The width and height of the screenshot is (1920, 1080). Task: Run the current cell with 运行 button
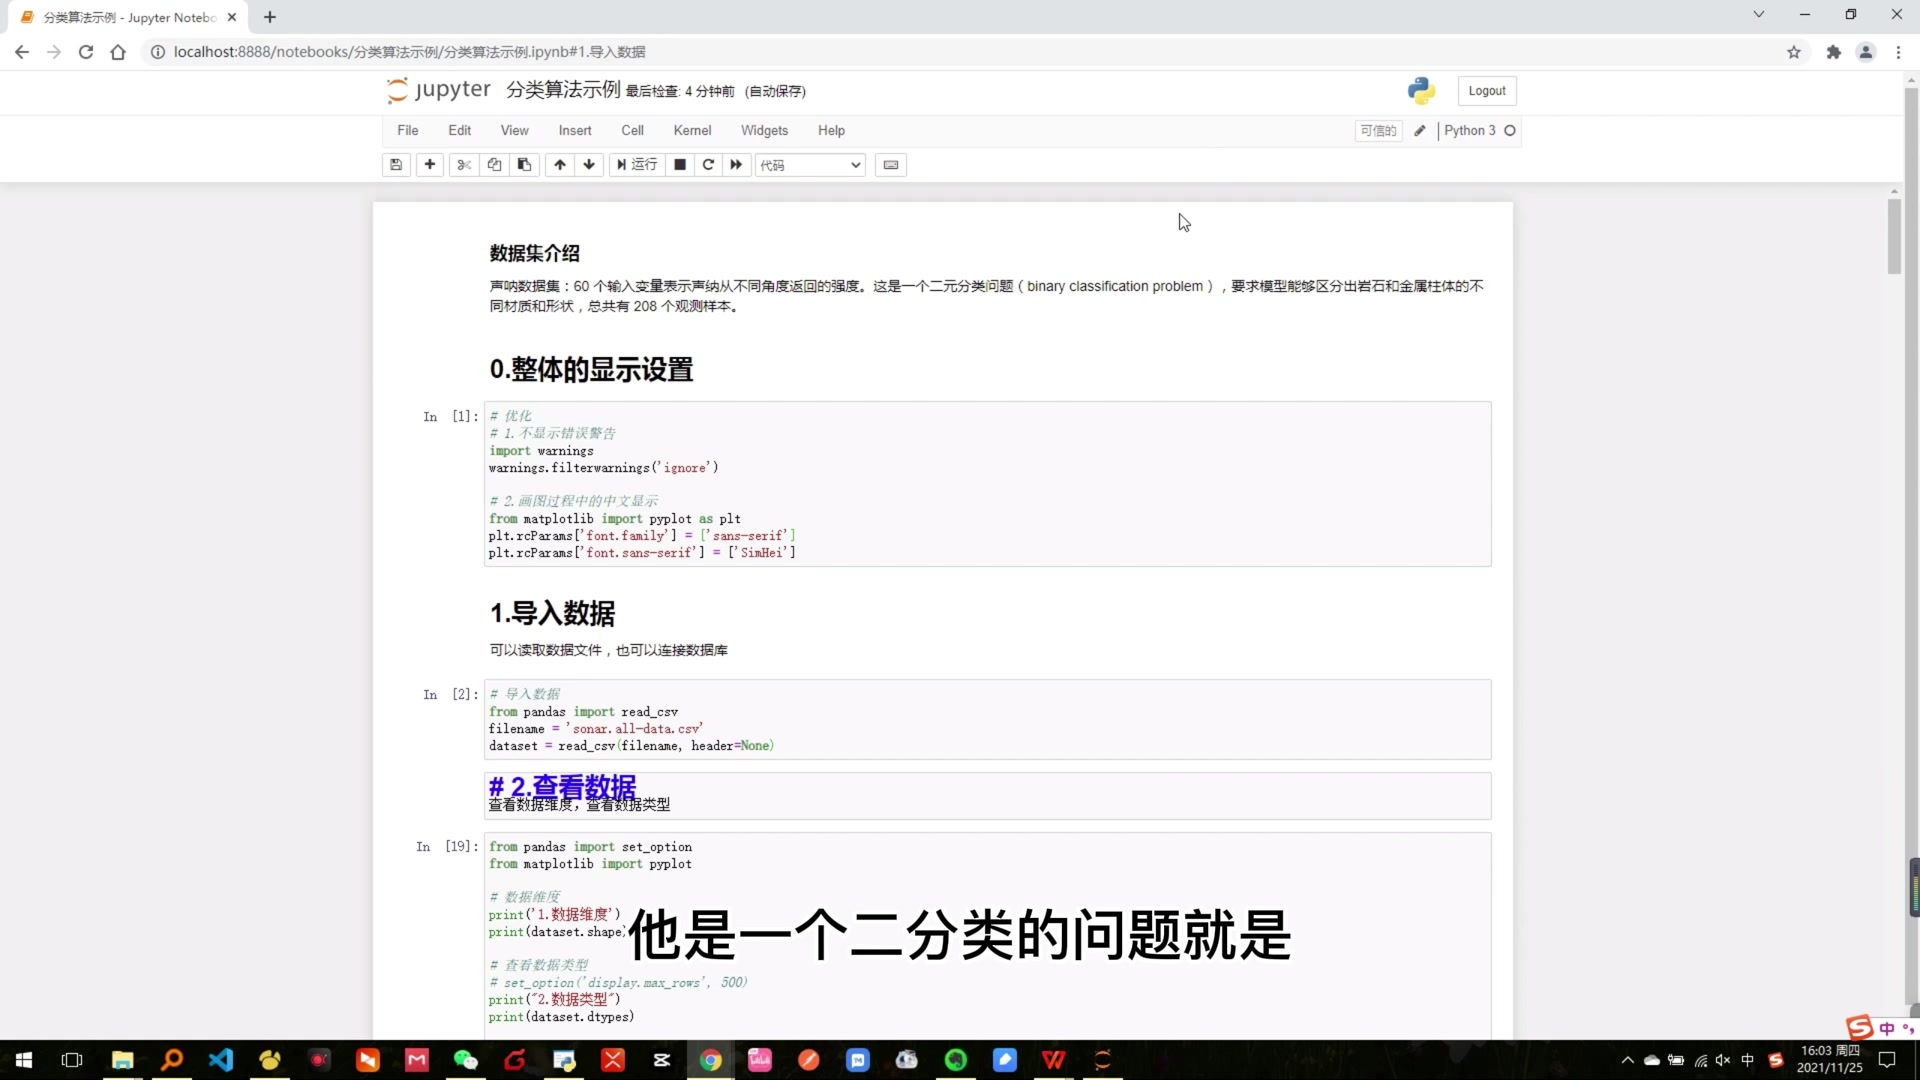pyautogui.click(x=637, y=165)
